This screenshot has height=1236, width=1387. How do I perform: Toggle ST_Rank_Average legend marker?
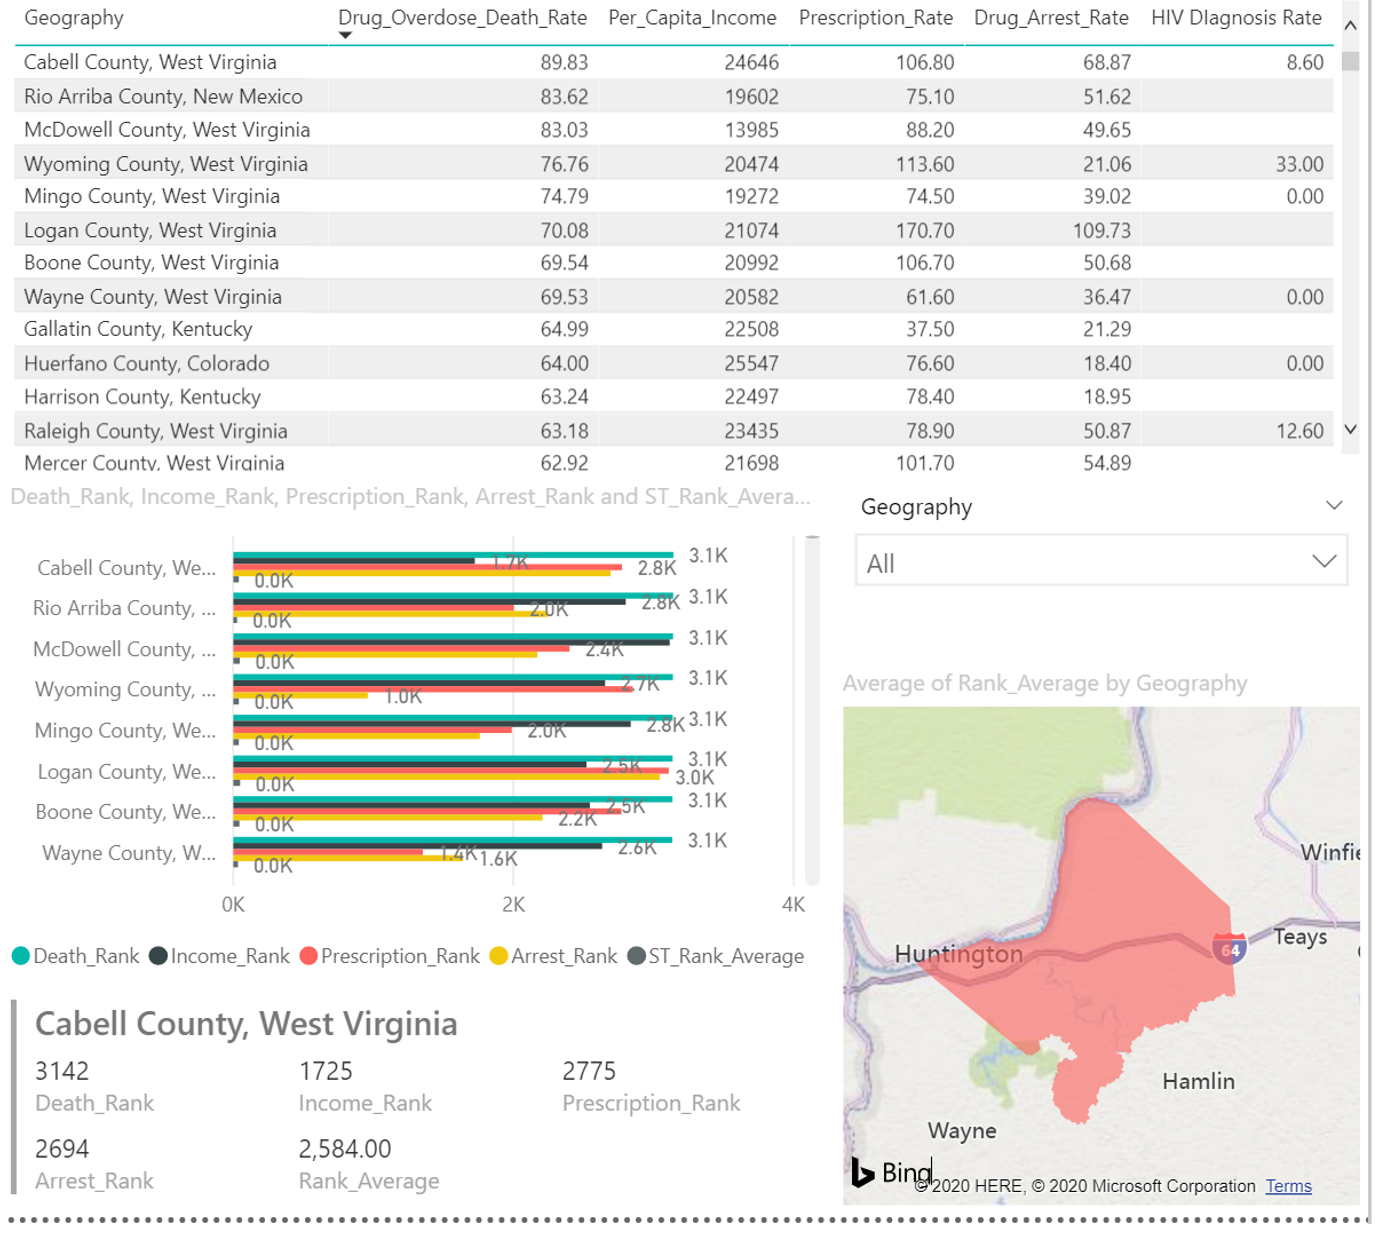[636, 956]
